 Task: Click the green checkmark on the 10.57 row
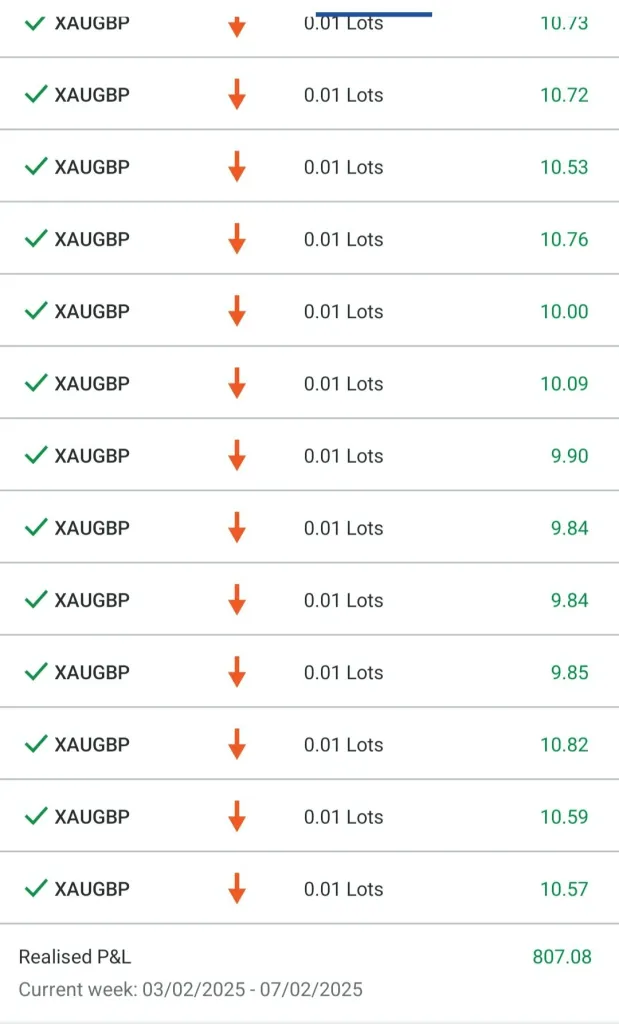click(x=36, y=887)
